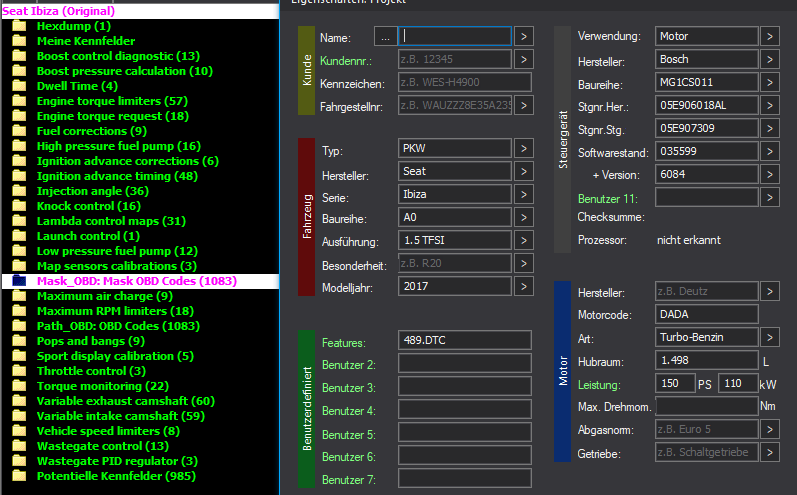Open the Ausführung 1.5 TFSI arrow button
Screen dimensions: 797x495
524,240
